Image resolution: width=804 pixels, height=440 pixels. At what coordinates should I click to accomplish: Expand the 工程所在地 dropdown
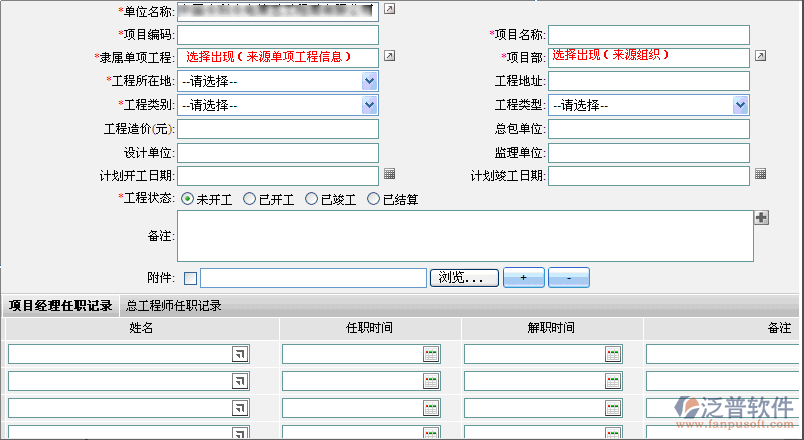(369, 81)
